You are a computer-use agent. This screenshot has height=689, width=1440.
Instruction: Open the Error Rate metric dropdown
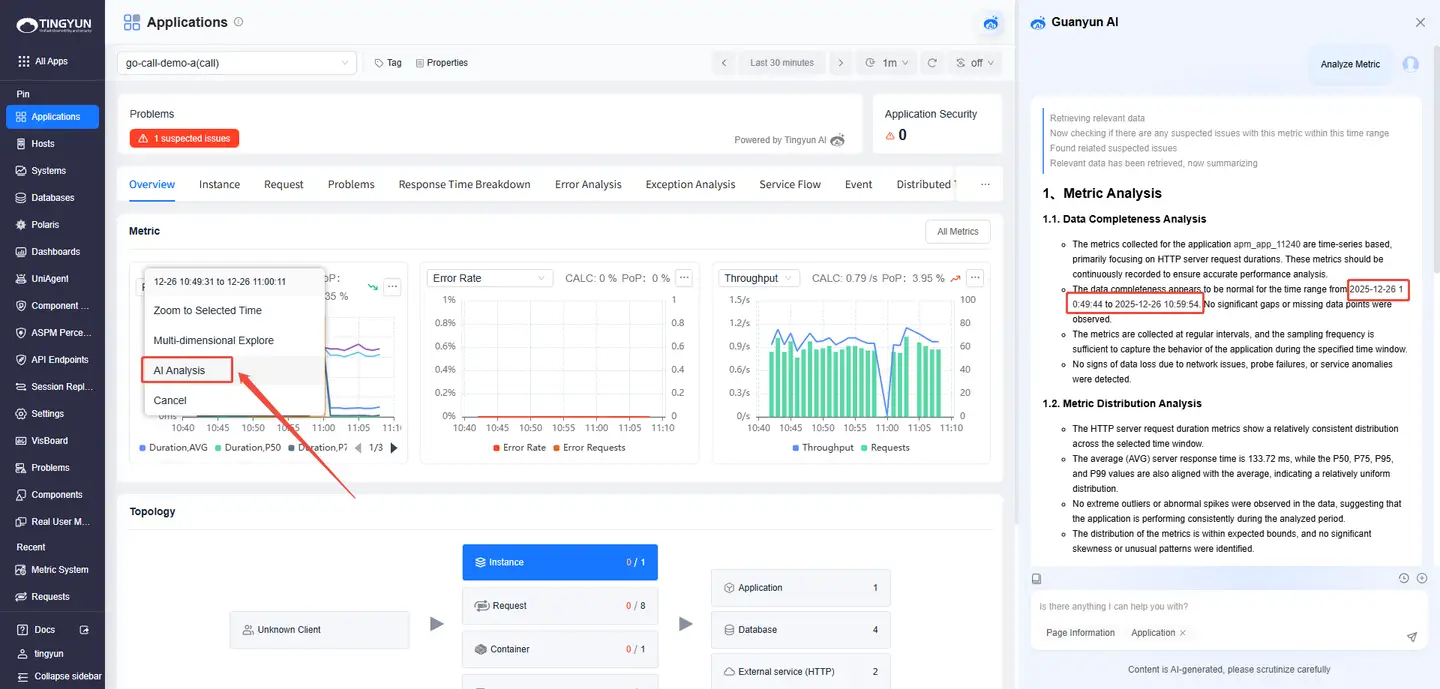pos(489,278)
